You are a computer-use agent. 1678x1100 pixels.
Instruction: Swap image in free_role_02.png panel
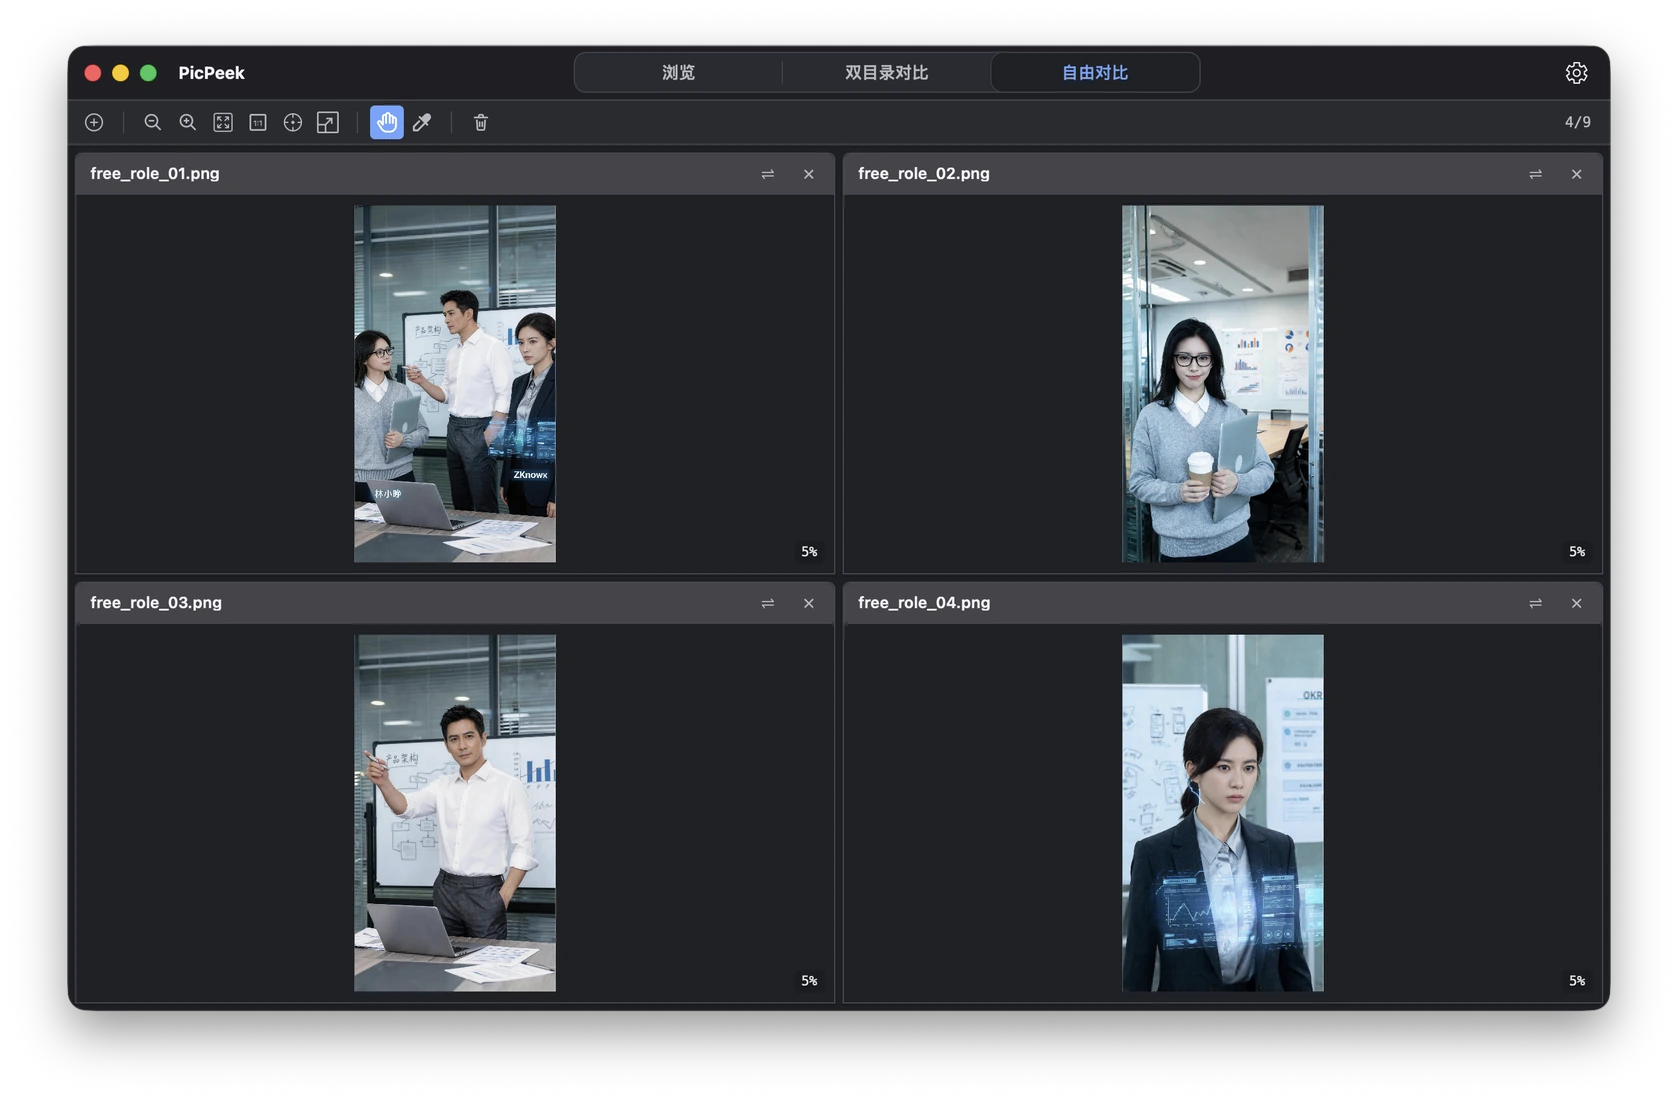coord(1536,174)
